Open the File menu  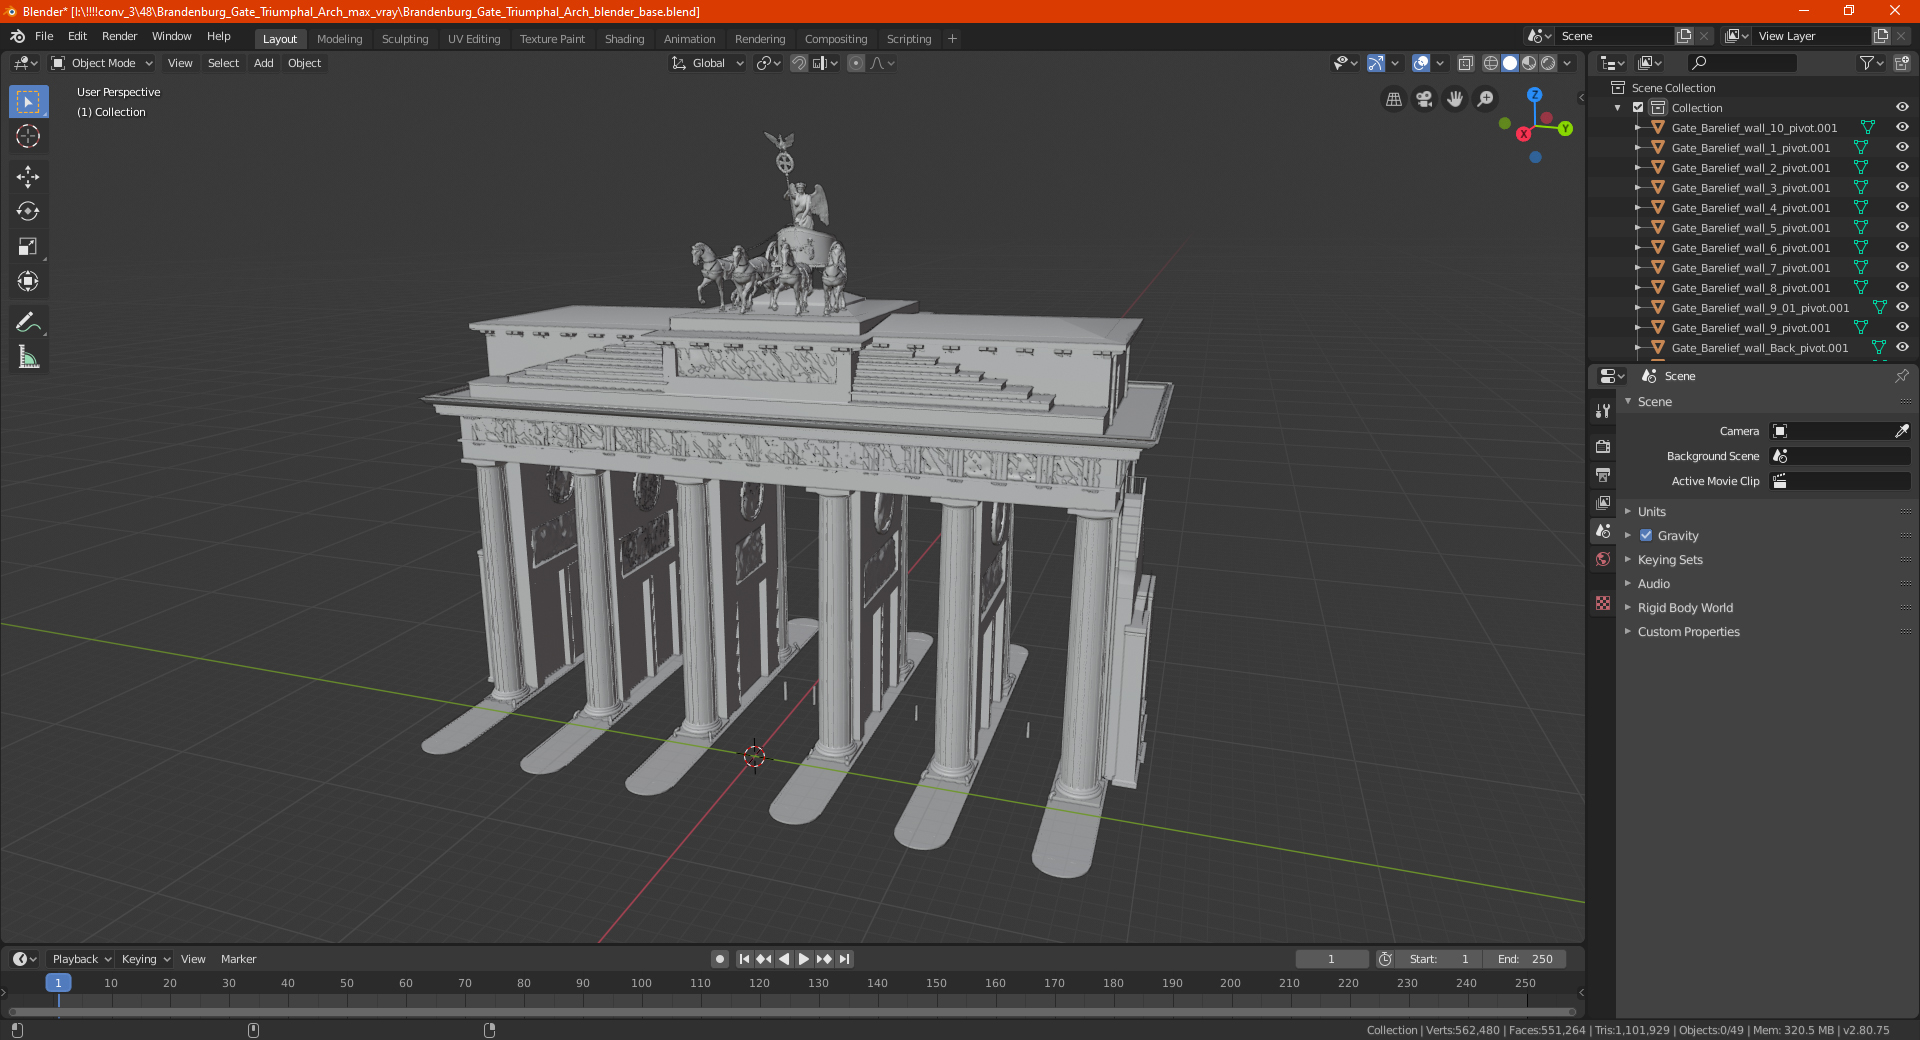(44, 36)
